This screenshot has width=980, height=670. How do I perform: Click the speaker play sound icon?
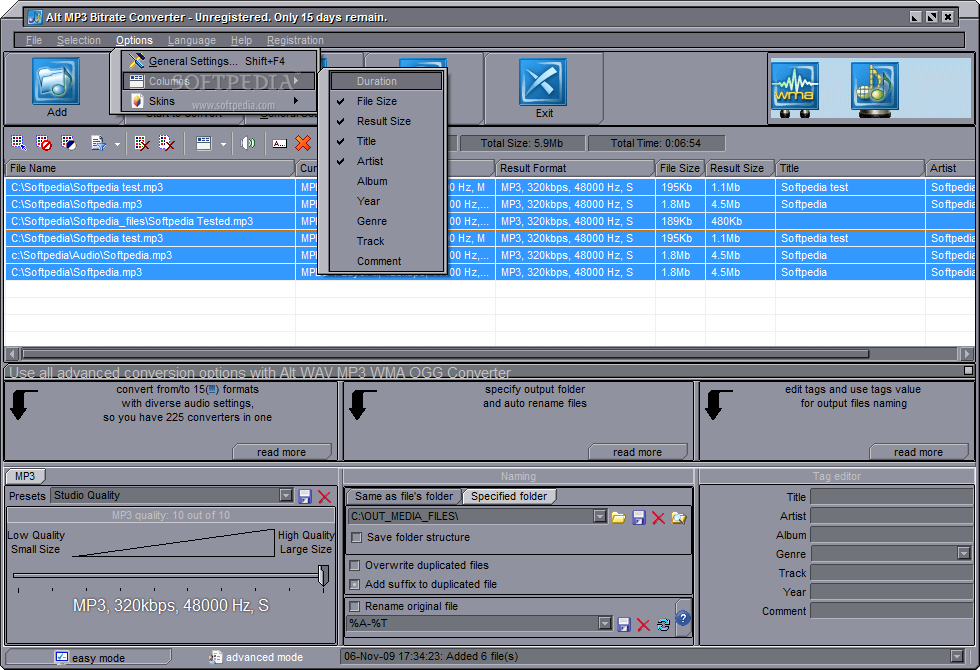[x=248, y=143]
